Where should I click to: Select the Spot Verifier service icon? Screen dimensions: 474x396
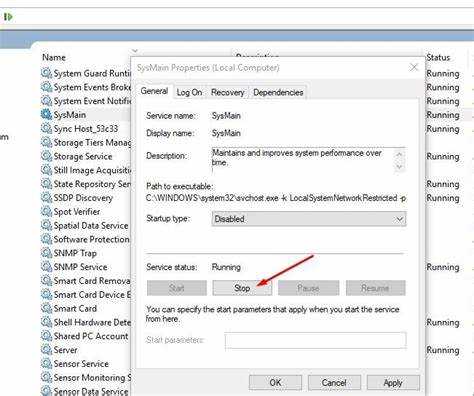[46, 211]
